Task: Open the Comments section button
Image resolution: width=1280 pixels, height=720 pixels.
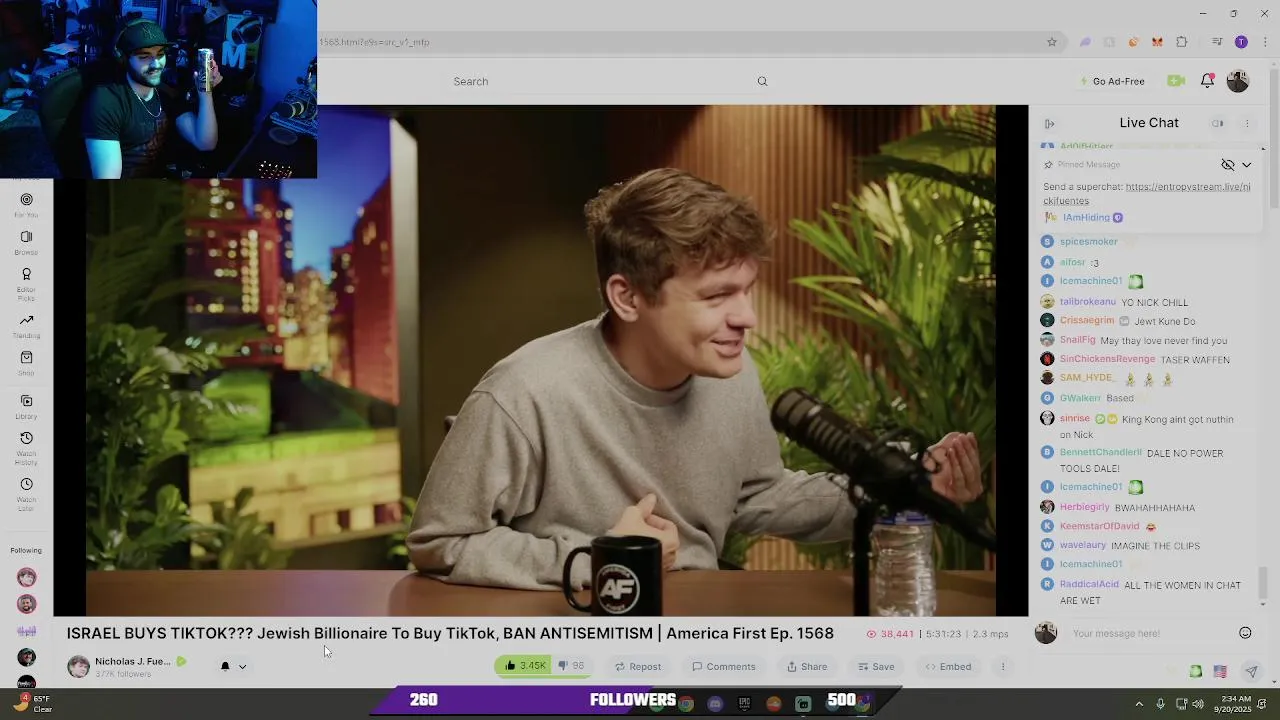Action: pos(723,666)
